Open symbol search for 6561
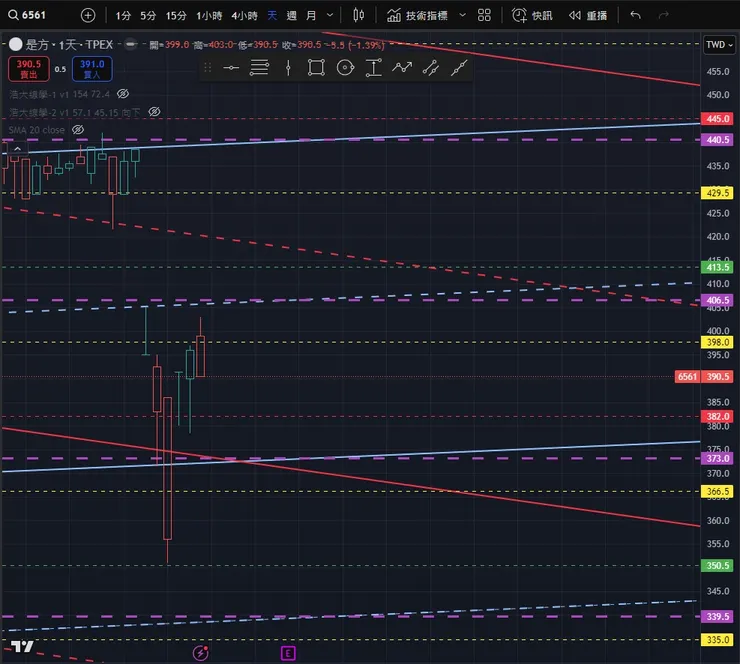The height and width of the screenshot is (664, 740). tap(27, 15)
